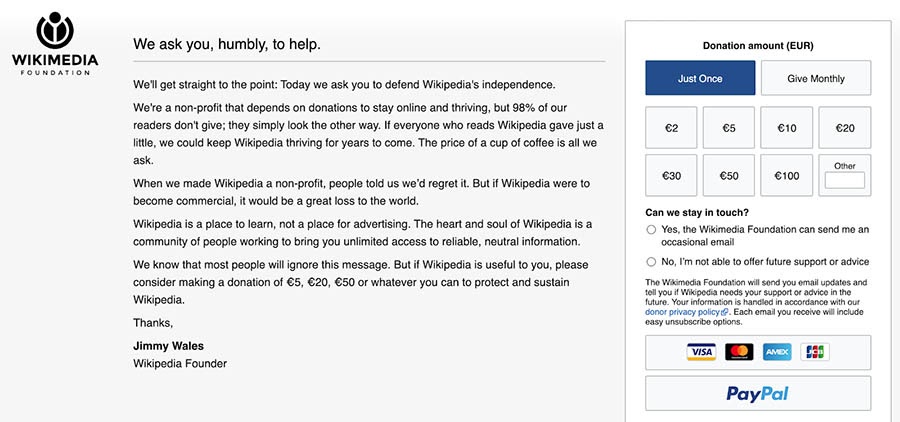This screenshot has width=900, height=422.
Task: Open the donor privacy policy link
Action: click(x=682, y=312)
